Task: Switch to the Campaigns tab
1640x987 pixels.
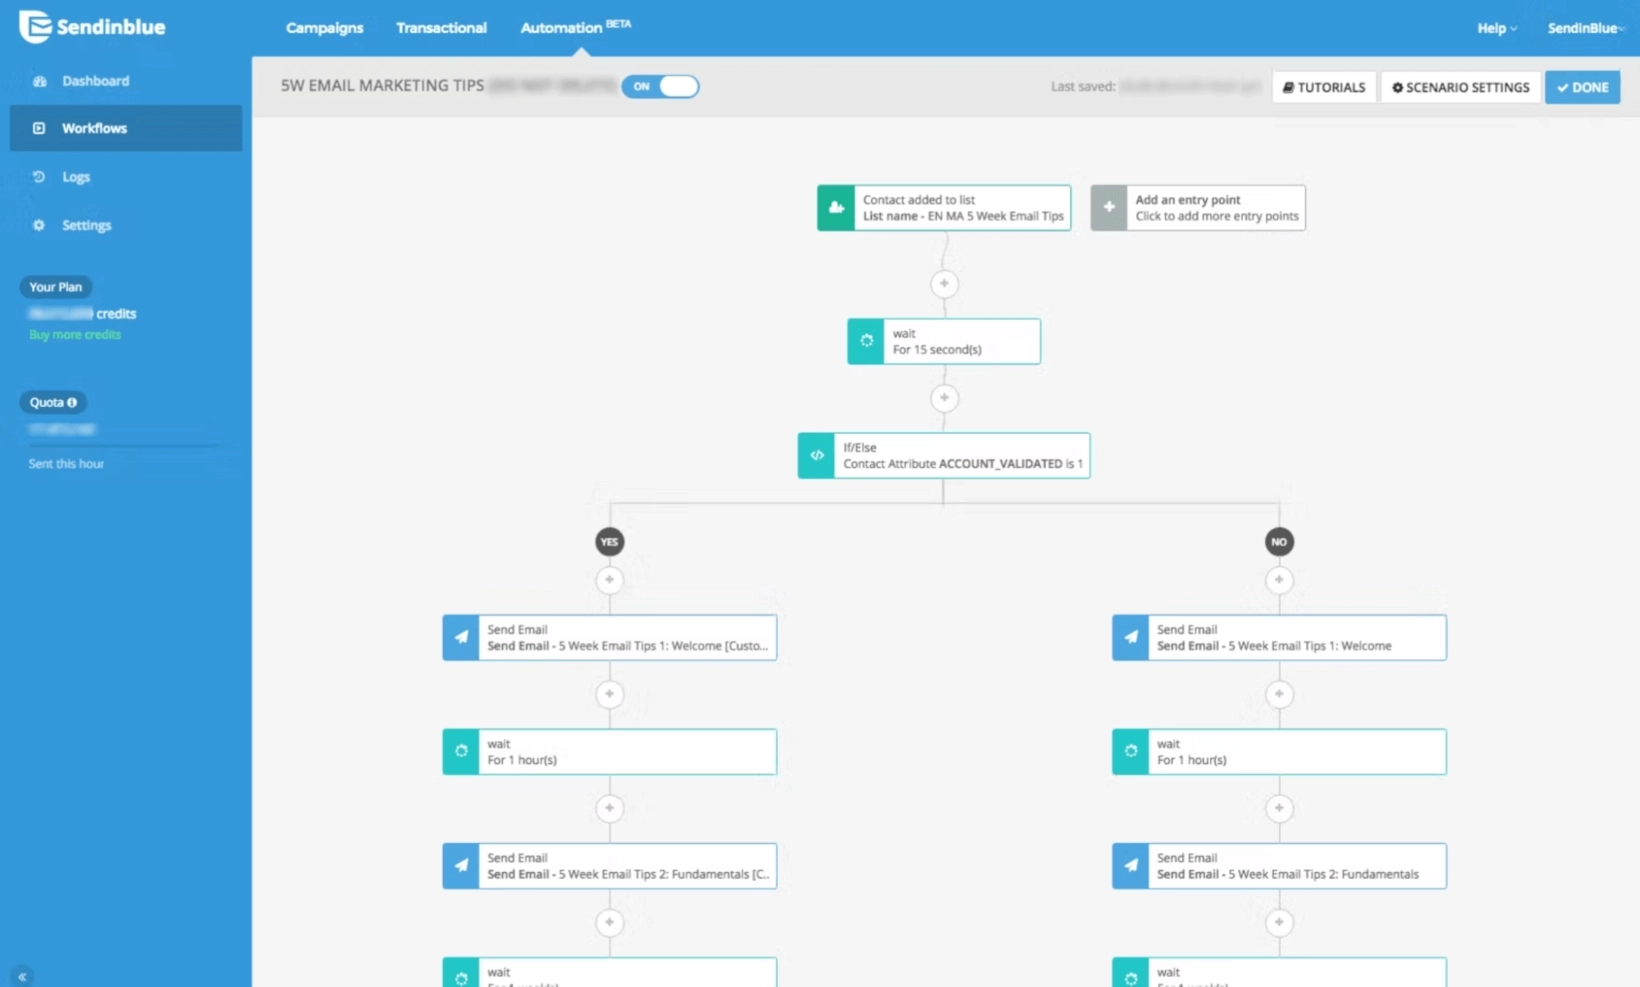Action: (324, 28)
